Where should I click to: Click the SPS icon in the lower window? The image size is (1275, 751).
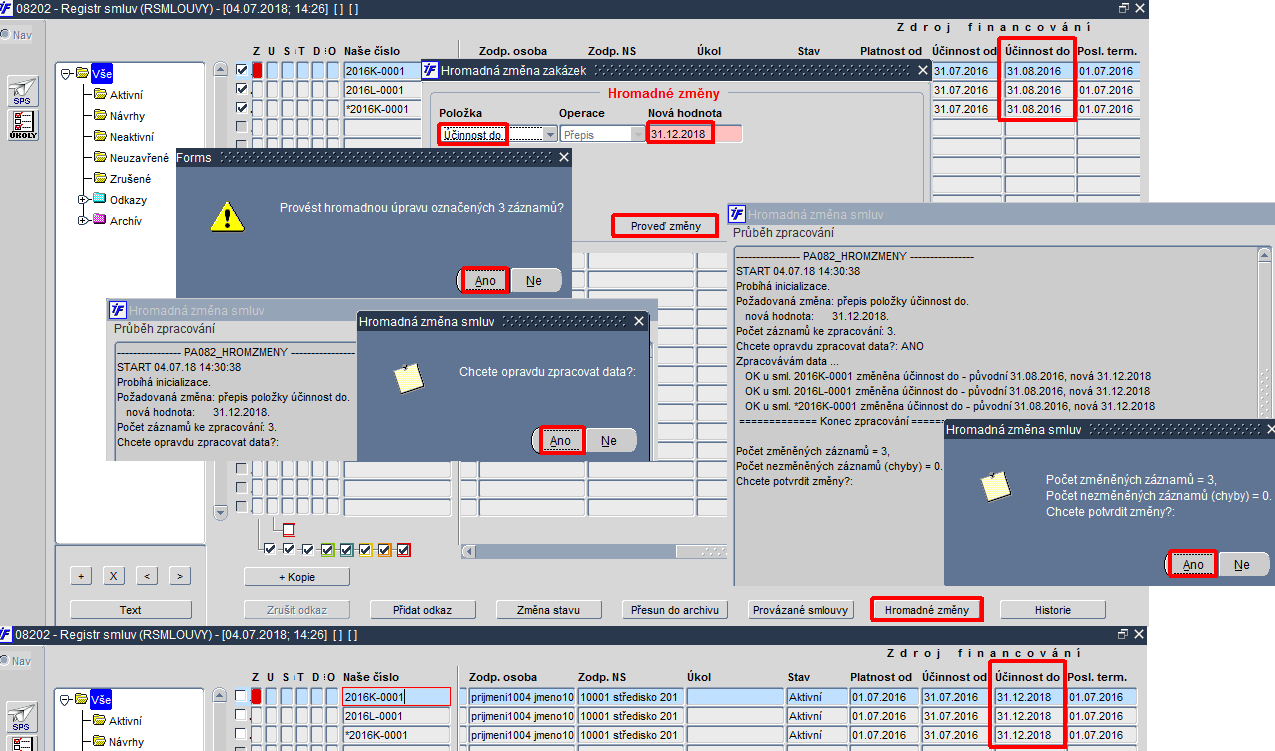22,718
